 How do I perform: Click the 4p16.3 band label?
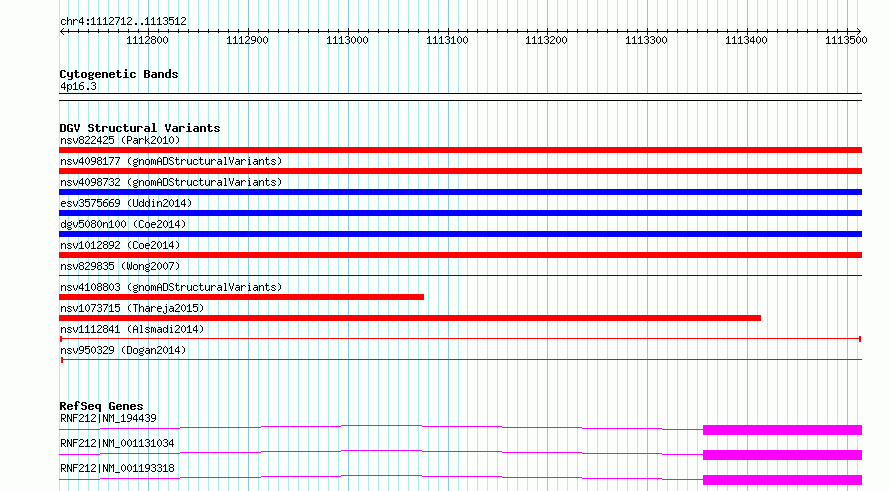point(78,86)
